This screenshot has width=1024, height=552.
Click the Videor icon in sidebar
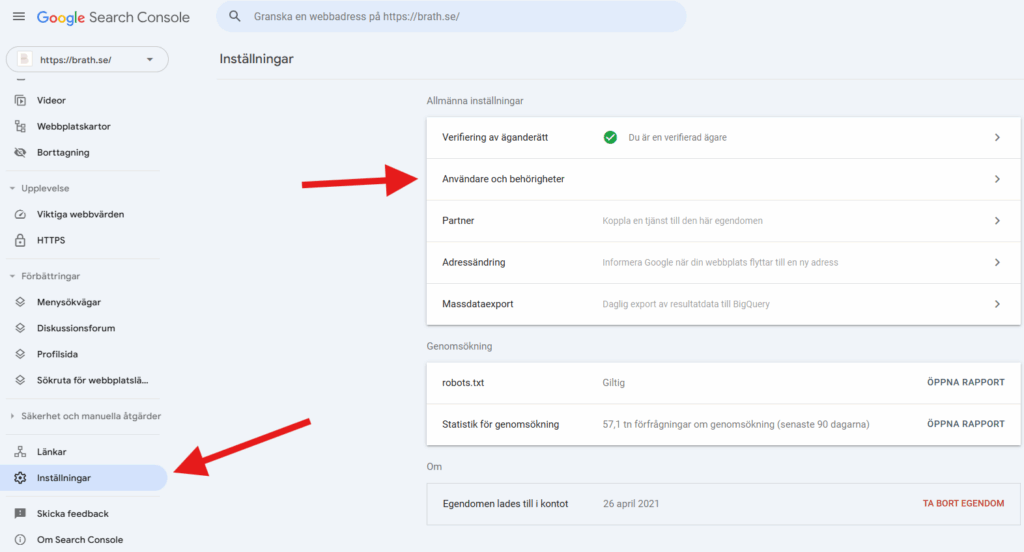click(19, 101)
